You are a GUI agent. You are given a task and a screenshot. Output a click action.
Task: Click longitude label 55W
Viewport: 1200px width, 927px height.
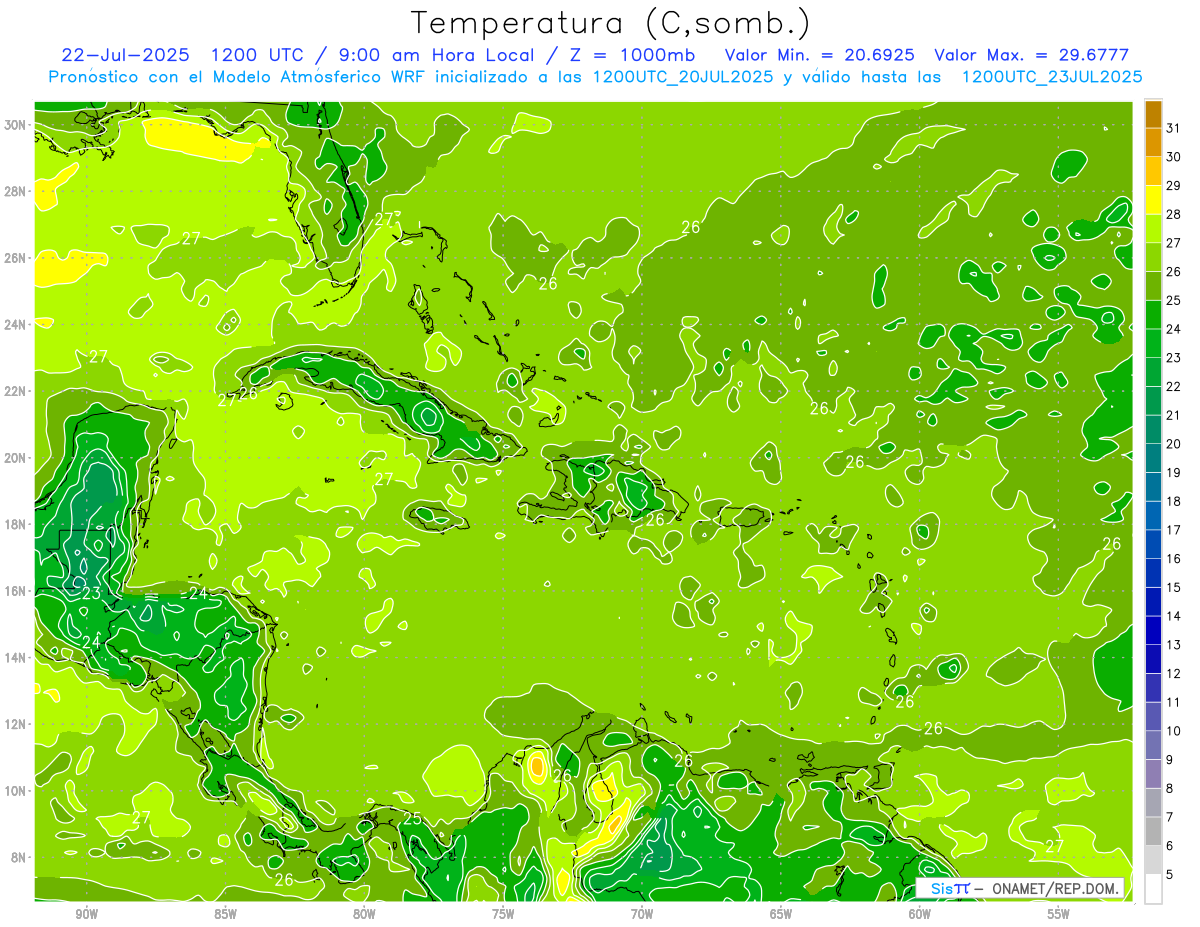click(1059, 914)
